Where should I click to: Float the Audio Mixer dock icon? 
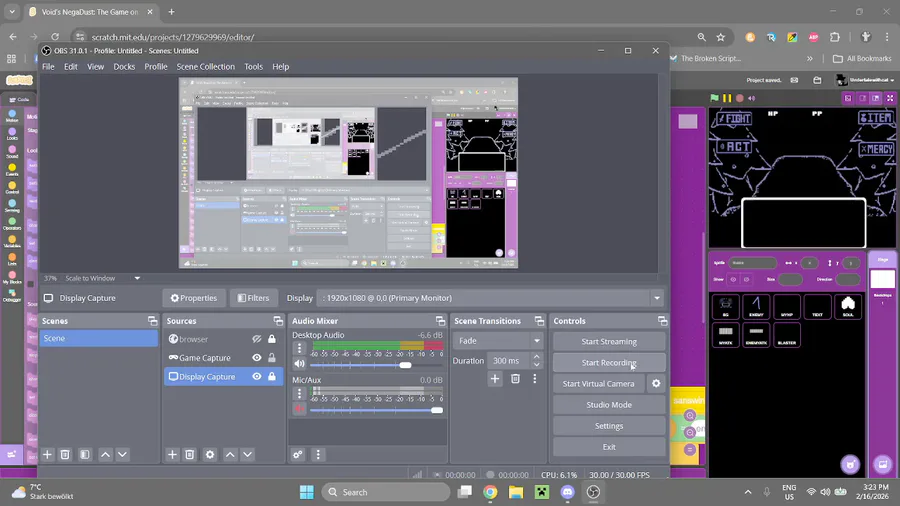pos(440,321)
